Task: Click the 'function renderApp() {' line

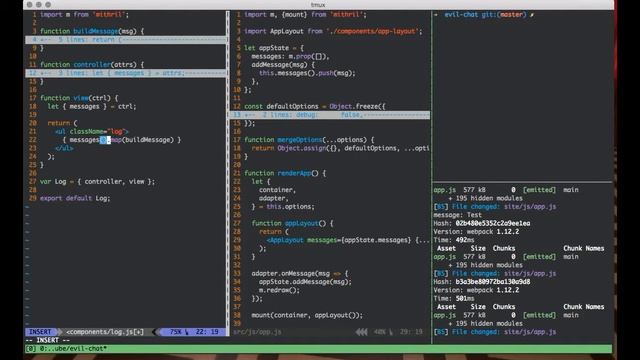Action: 285,173
